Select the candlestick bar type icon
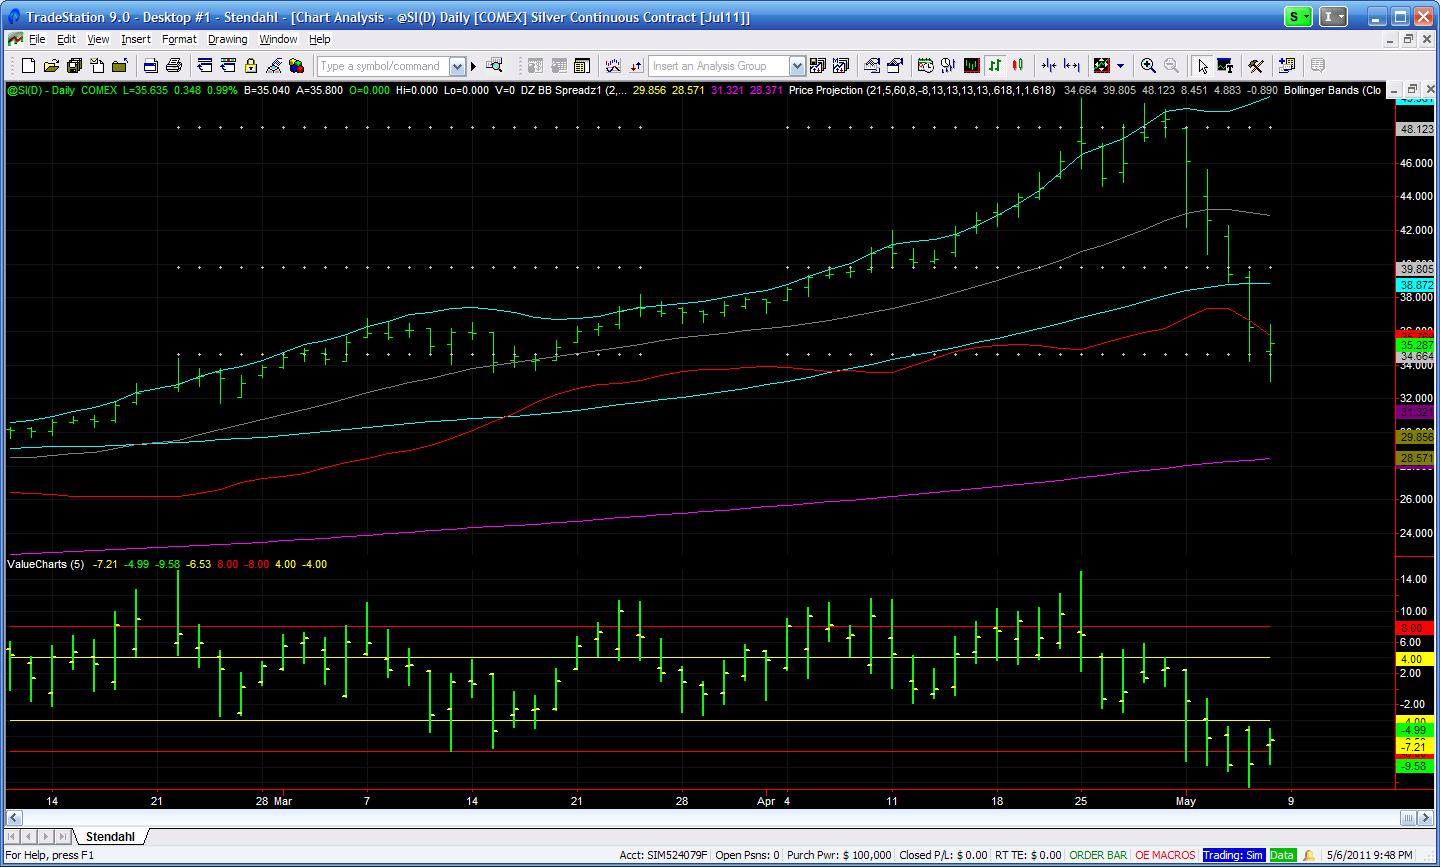 [x=1018, y=66]
